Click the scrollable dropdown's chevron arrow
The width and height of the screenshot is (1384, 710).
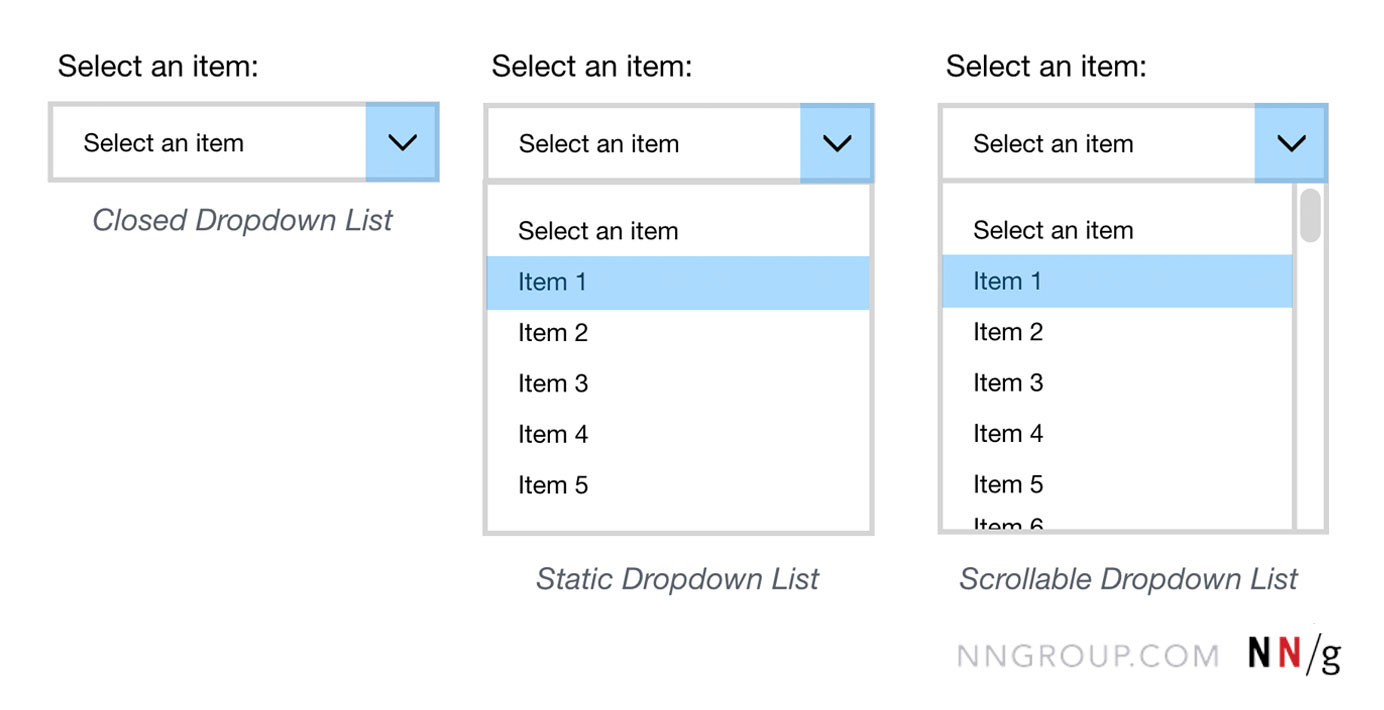coord(1291,144)
